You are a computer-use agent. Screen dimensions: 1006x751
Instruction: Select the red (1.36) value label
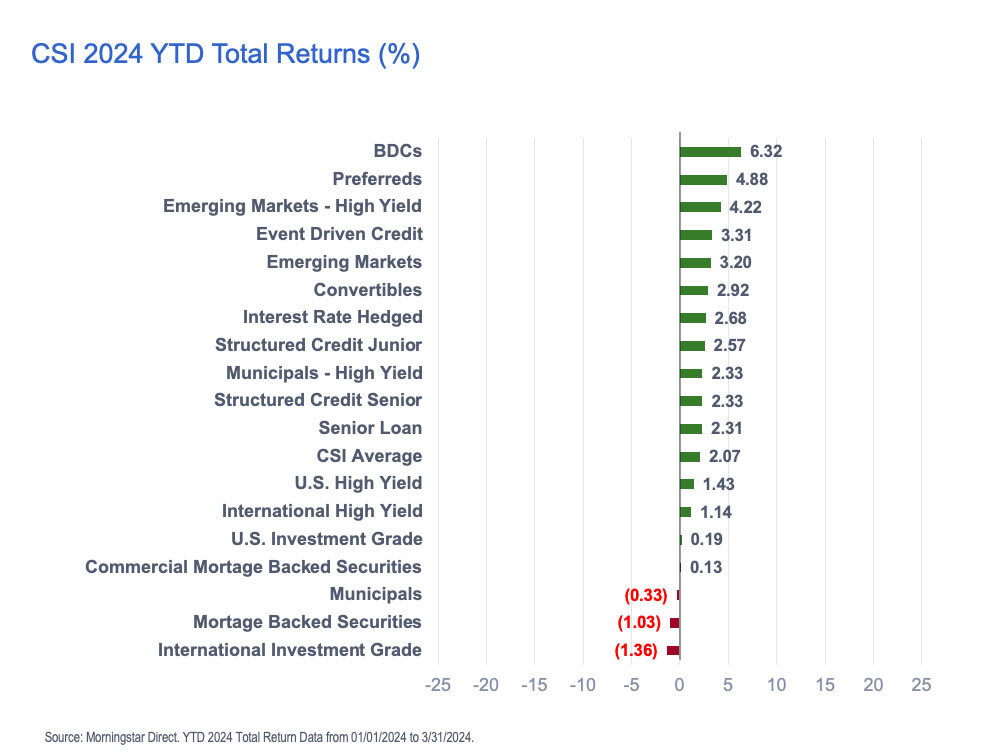tap(636, 650)
